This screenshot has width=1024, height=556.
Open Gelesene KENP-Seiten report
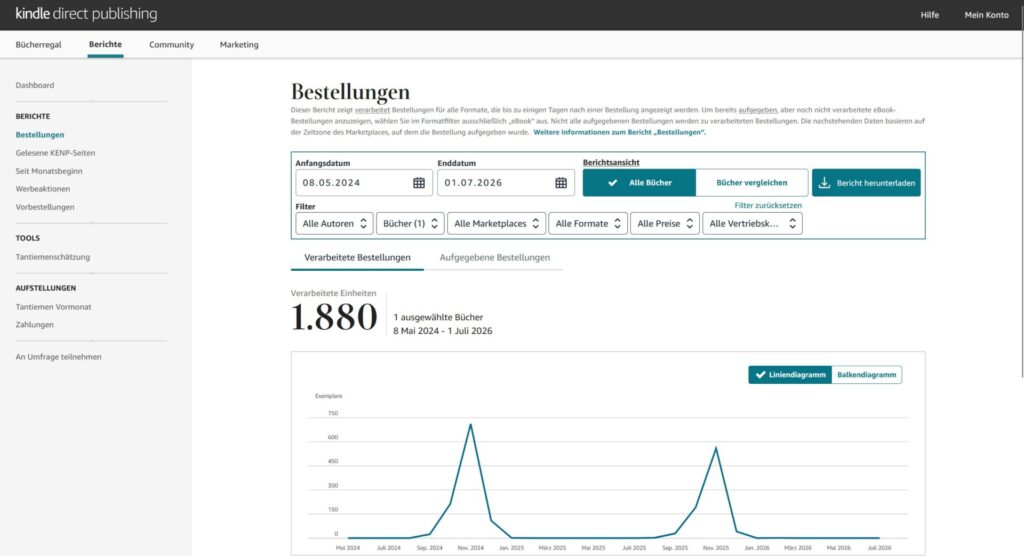pos(56,153)
